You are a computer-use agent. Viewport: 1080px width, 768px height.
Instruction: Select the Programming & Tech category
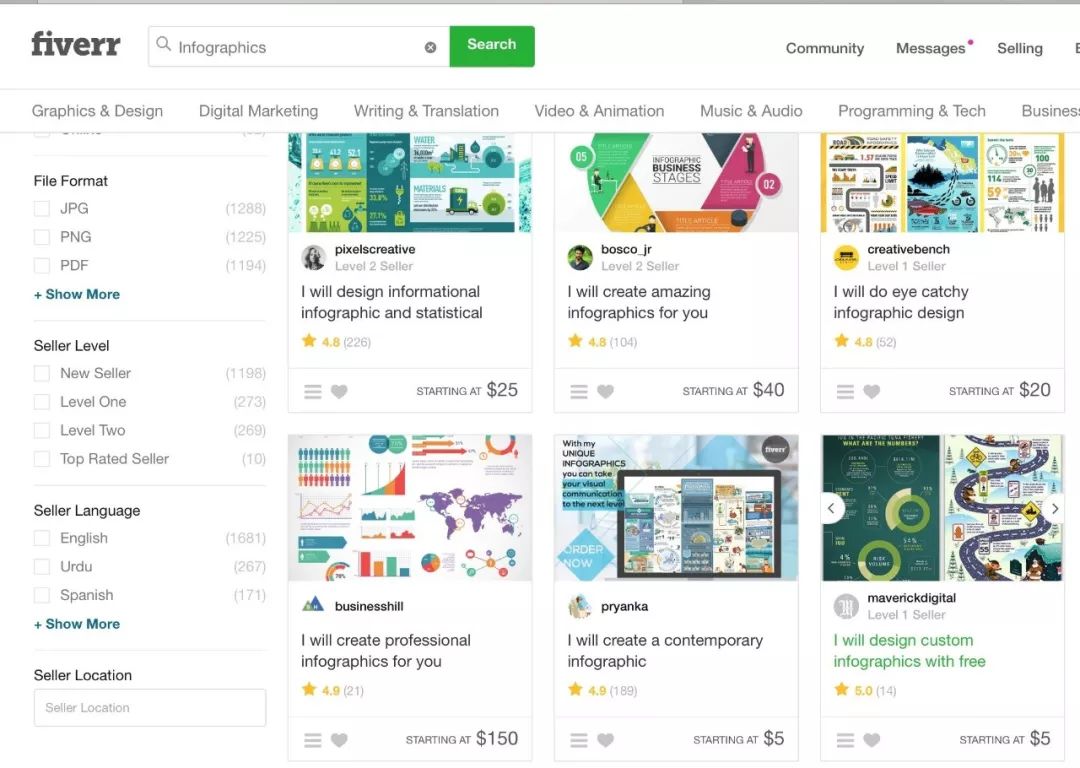[x=911, y=111]
